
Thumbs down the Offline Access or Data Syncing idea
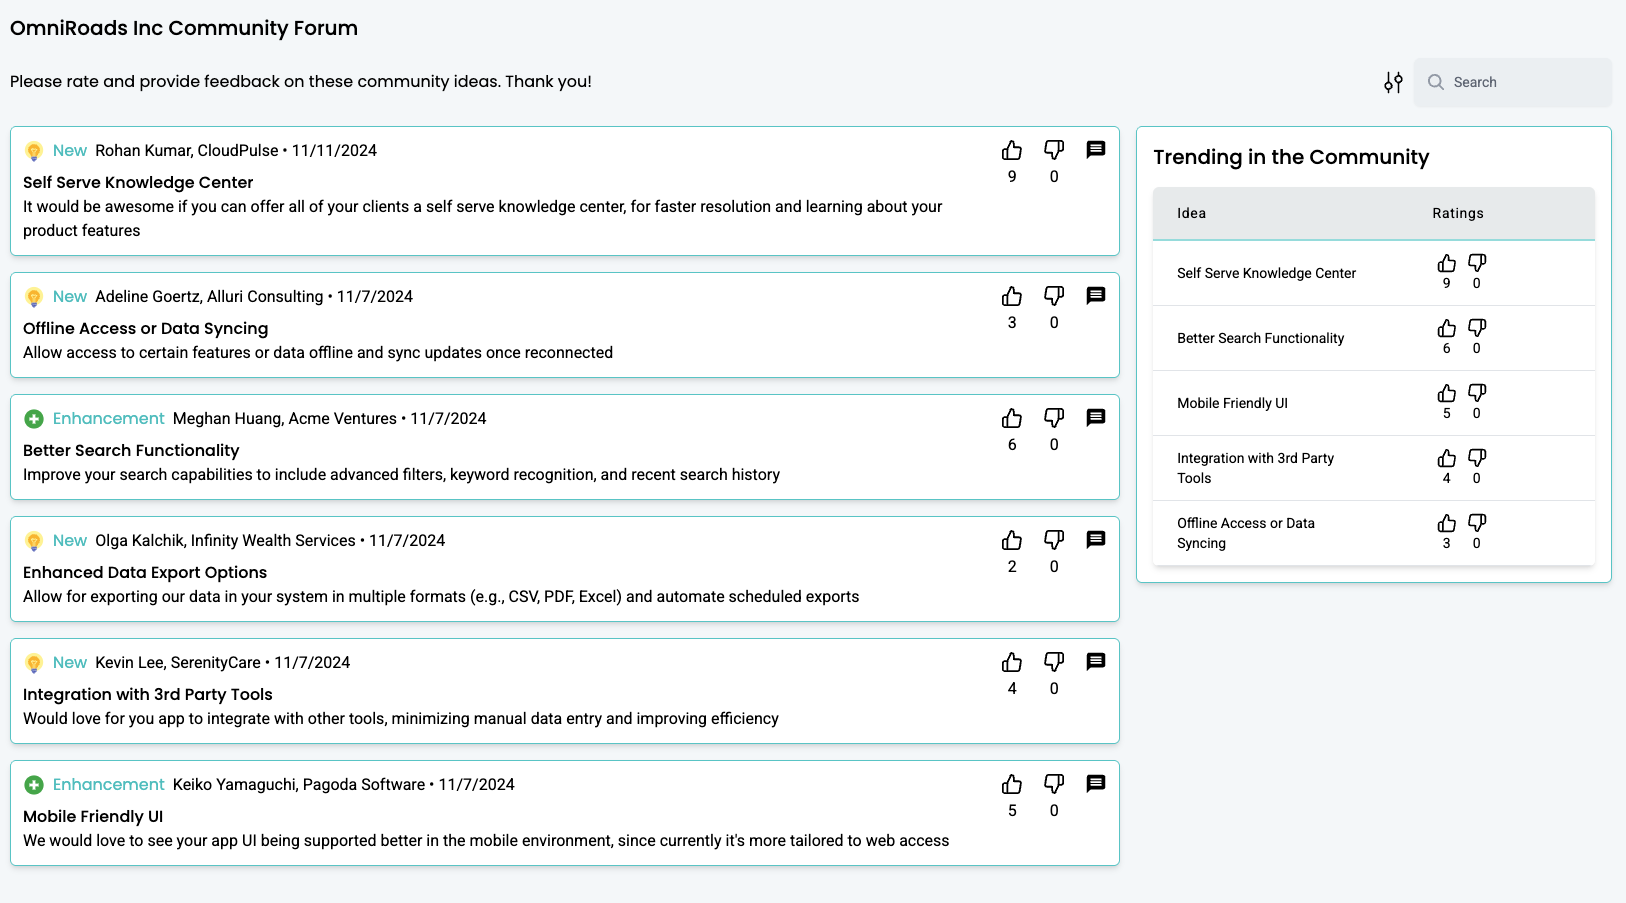[1054, 296]
